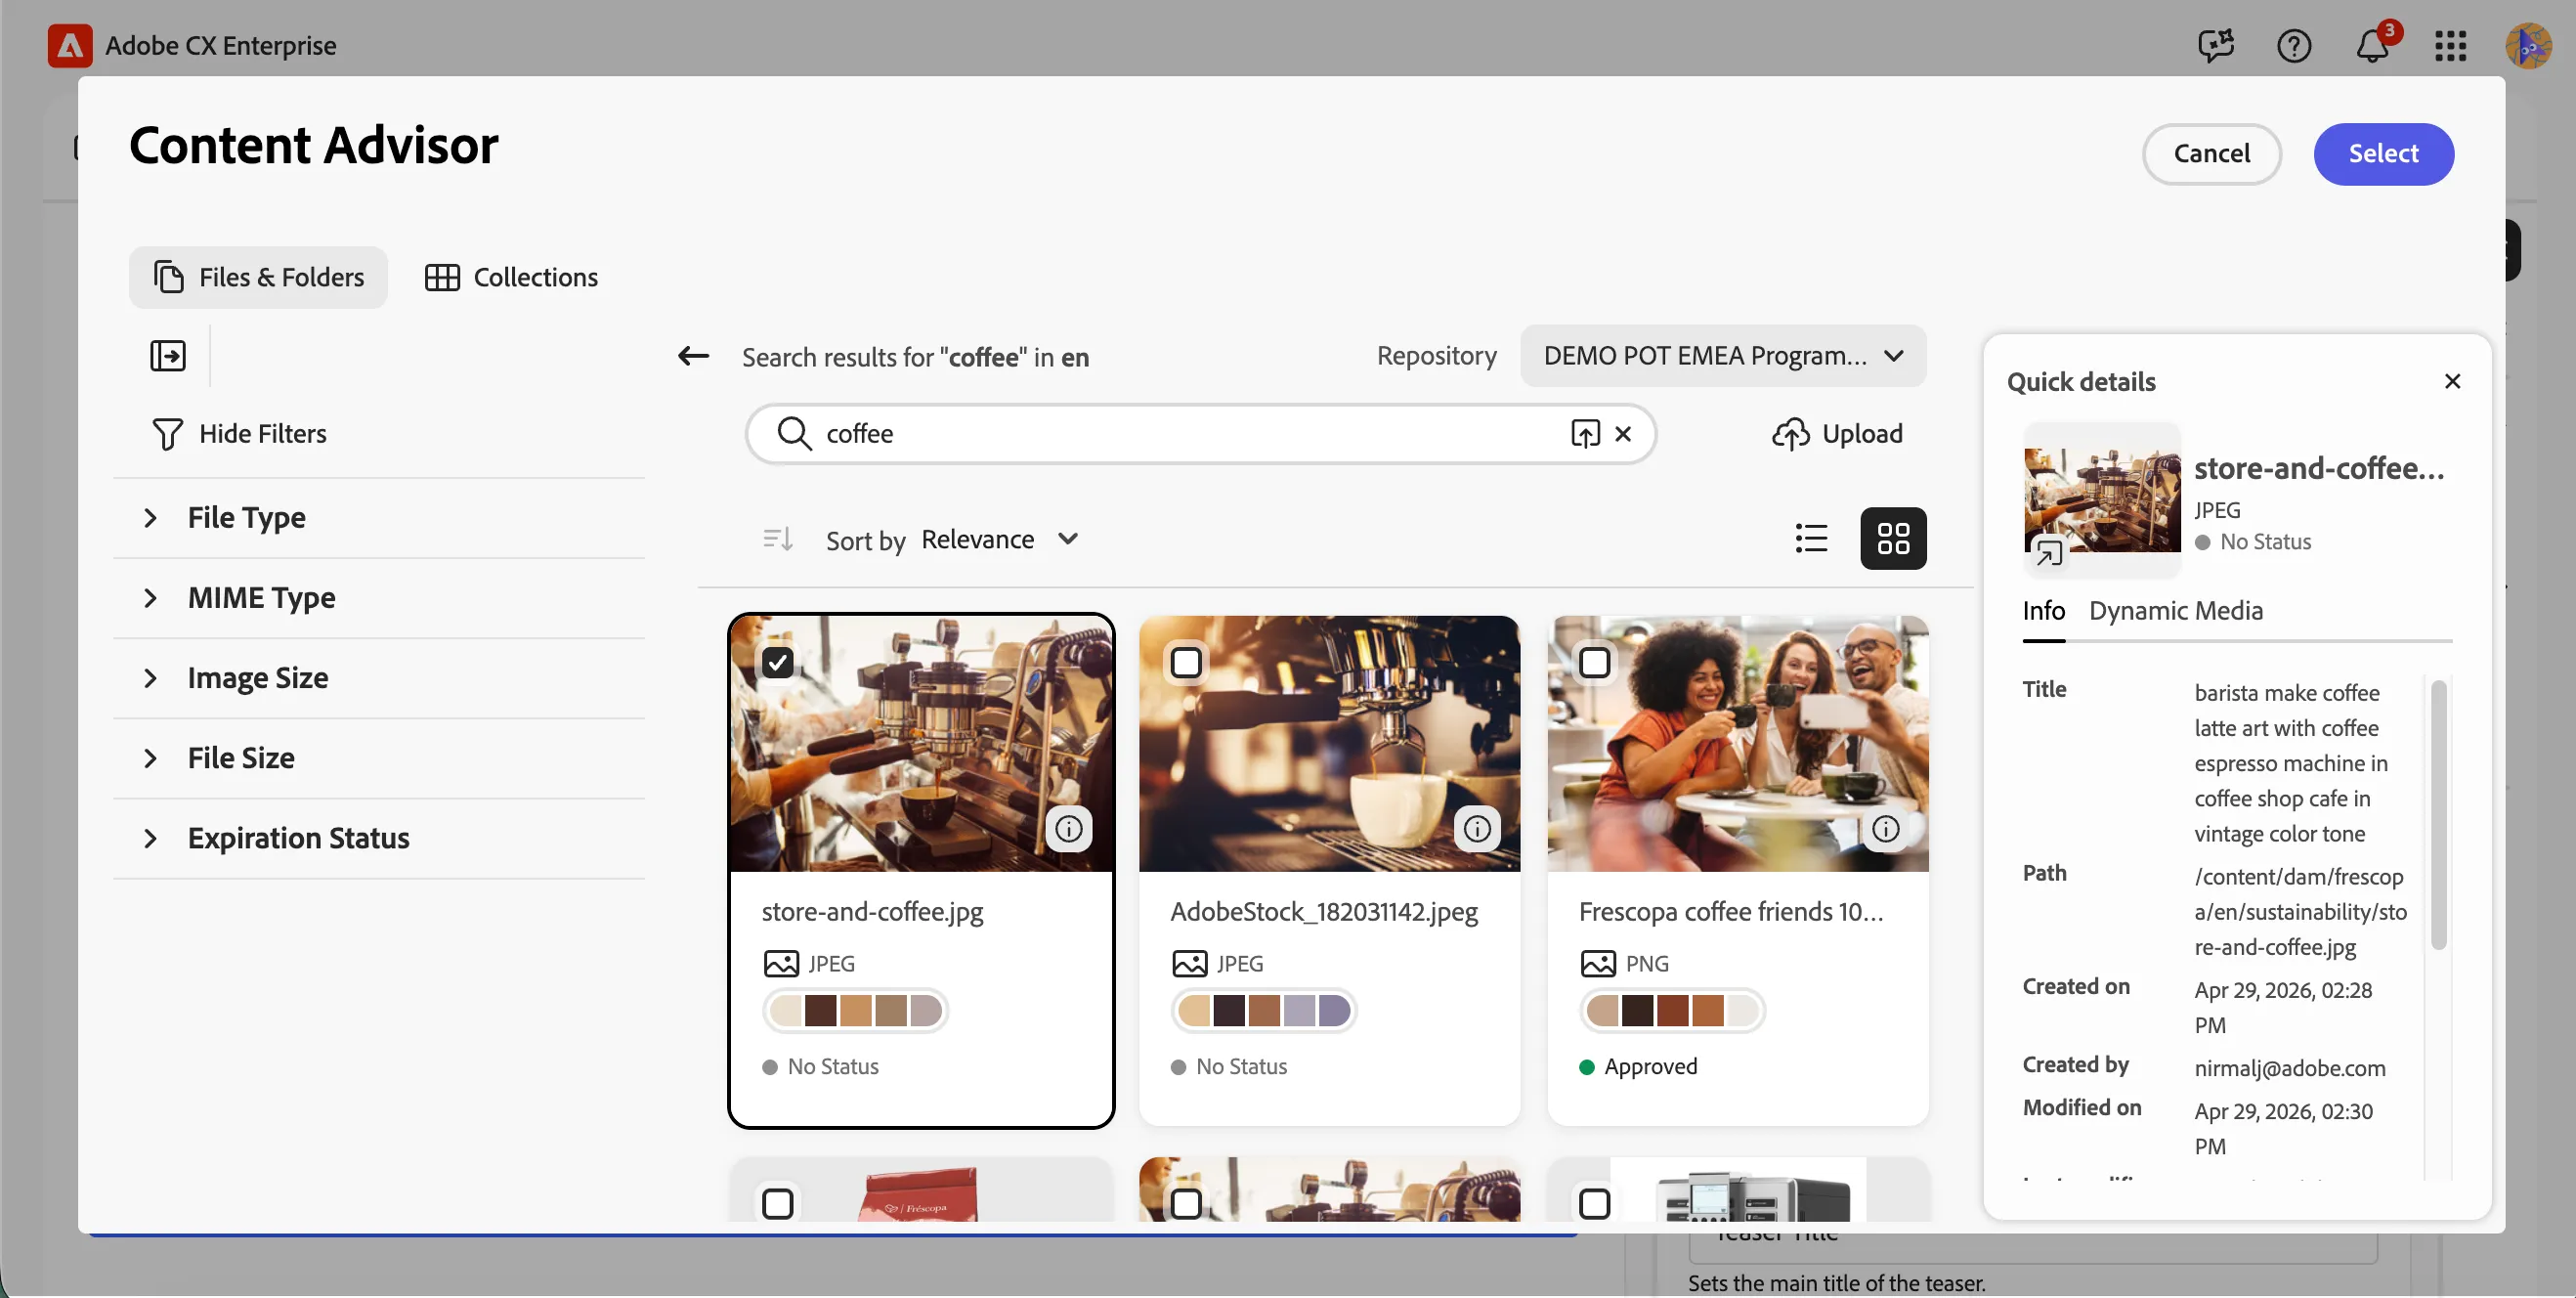Click the Select button

[x=2383, y=153]
